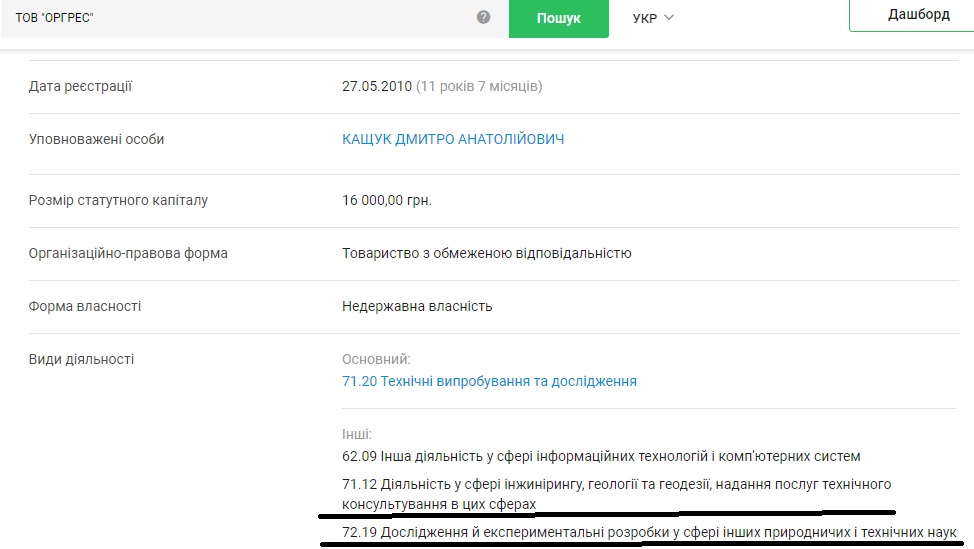974x549 pixels.
Task: Click the question mark help icon
Action: [484, 17]
